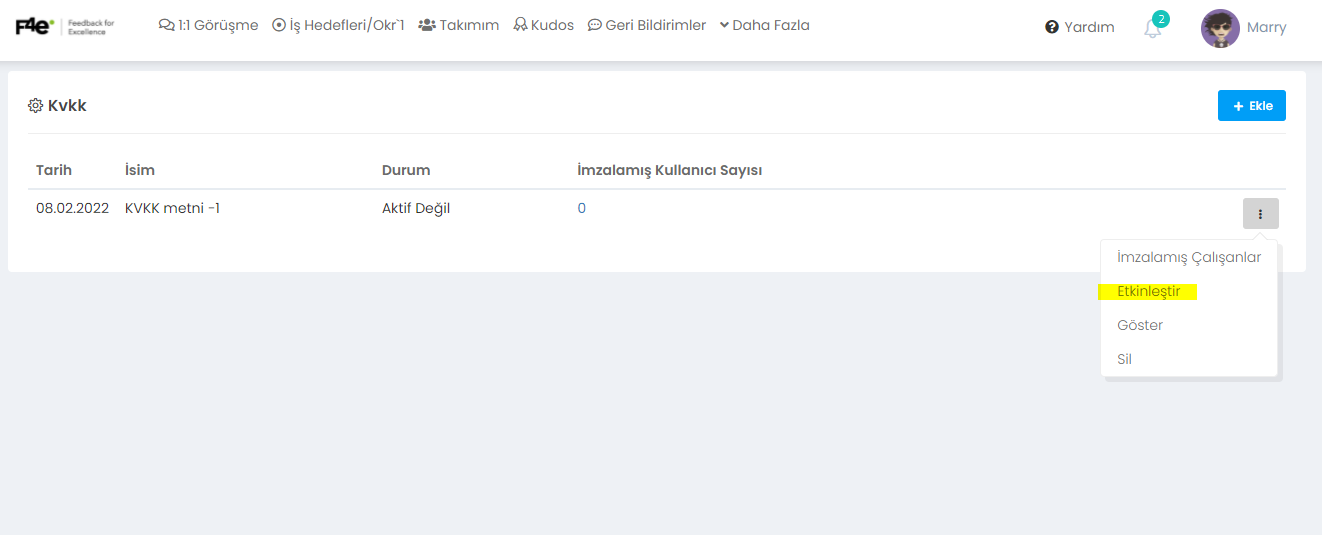
Task: Click Marry's profile avatar
Action: click(x=1220, y=28)
